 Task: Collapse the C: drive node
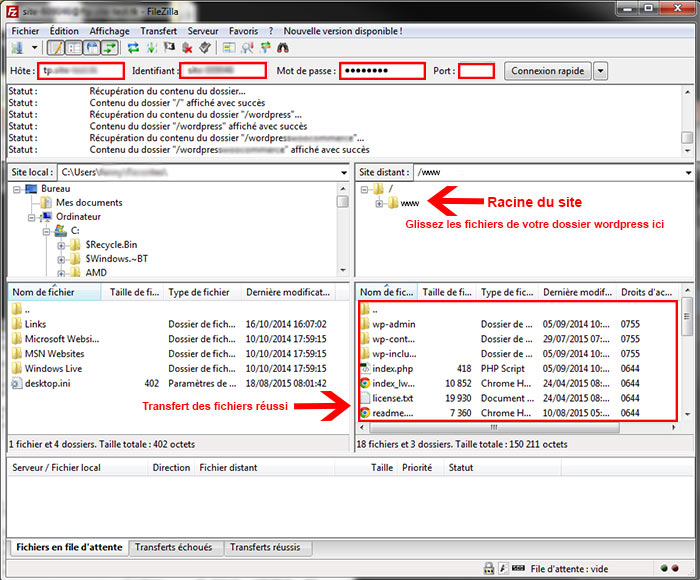pos(46,231)
